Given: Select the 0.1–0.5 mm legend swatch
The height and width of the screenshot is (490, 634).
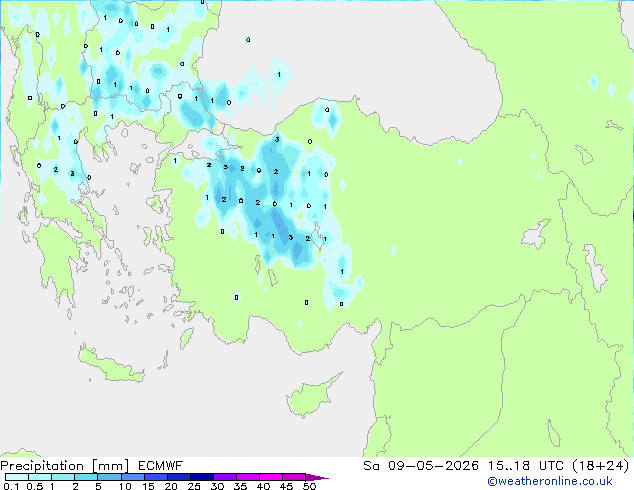Looking at the screenshot, I should tap(17, 477).
